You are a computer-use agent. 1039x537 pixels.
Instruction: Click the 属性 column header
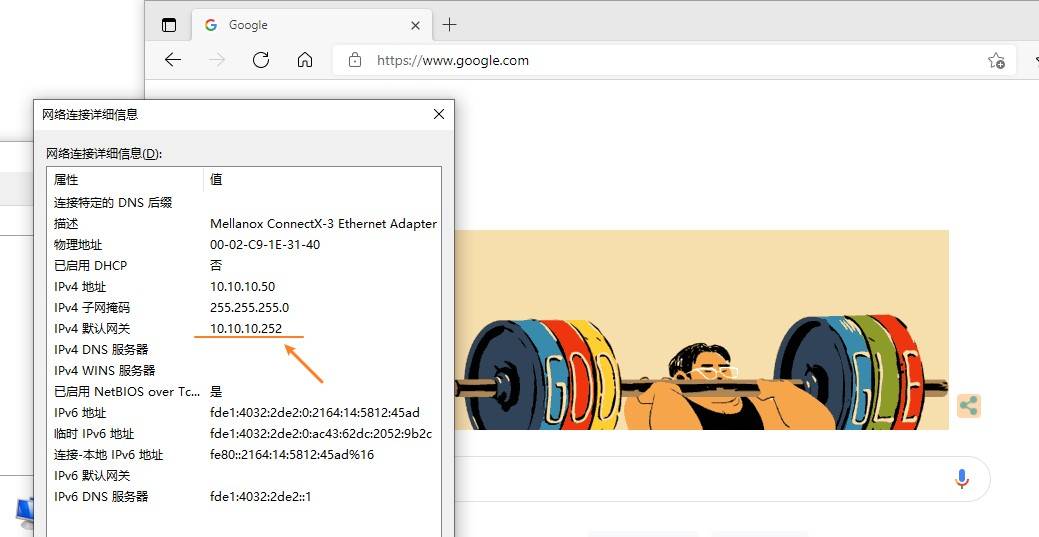coord(125,180)
